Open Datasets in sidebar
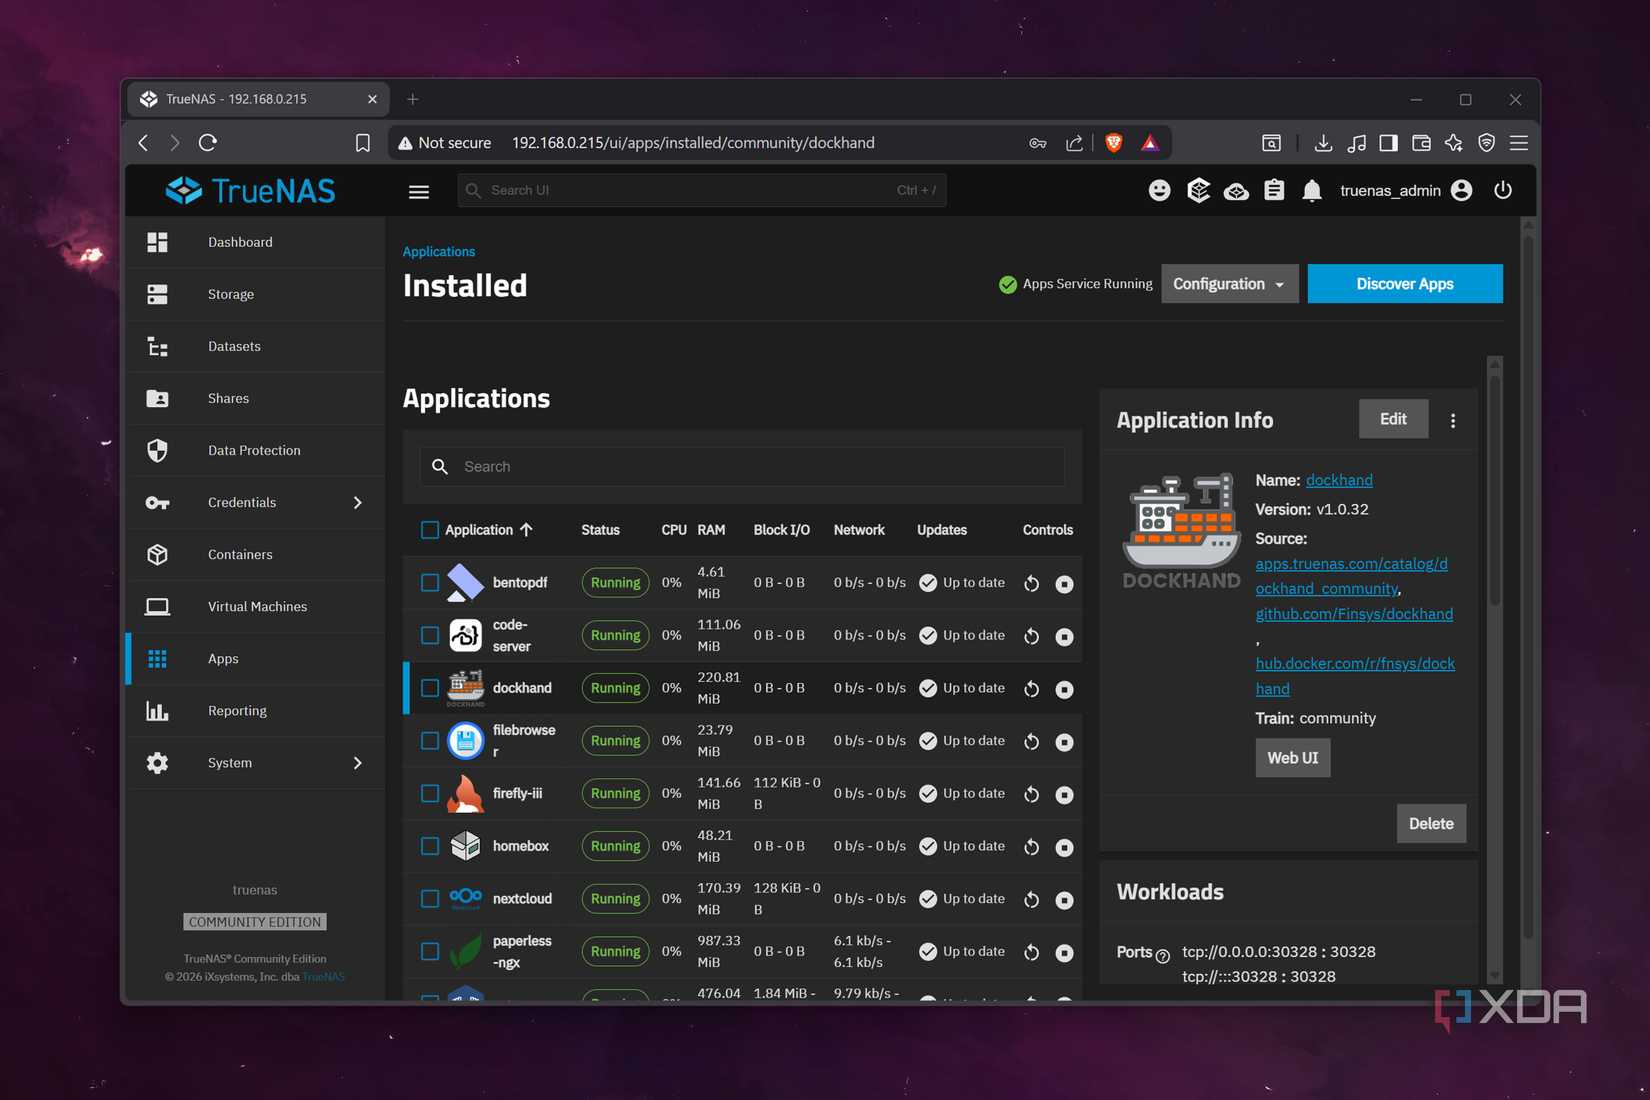1650x1100 pixels. pos(256,346)
